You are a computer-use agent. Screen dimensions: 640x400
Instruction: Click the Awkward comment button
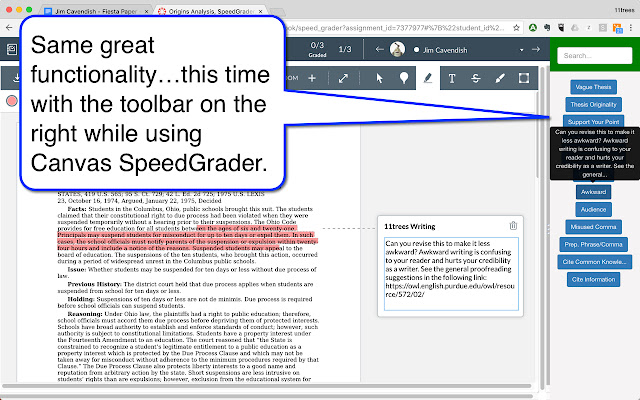593,192
